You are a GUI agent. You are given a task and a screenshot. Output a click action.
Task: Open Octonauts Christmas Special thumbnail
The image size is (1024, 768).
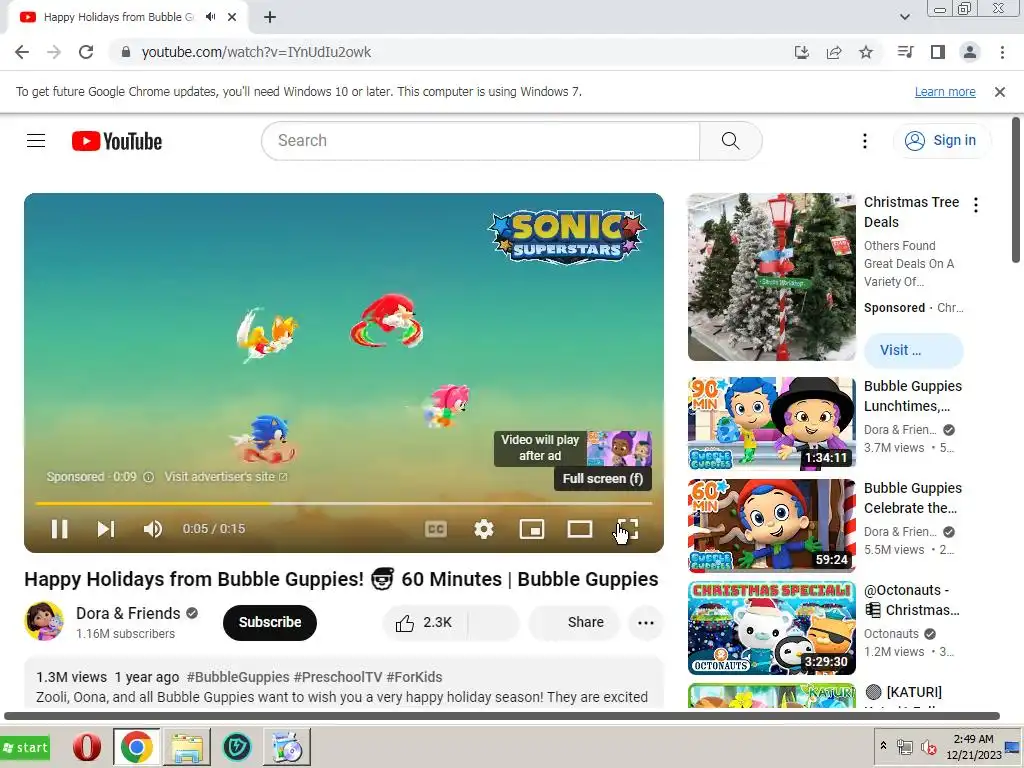[771, 628]
